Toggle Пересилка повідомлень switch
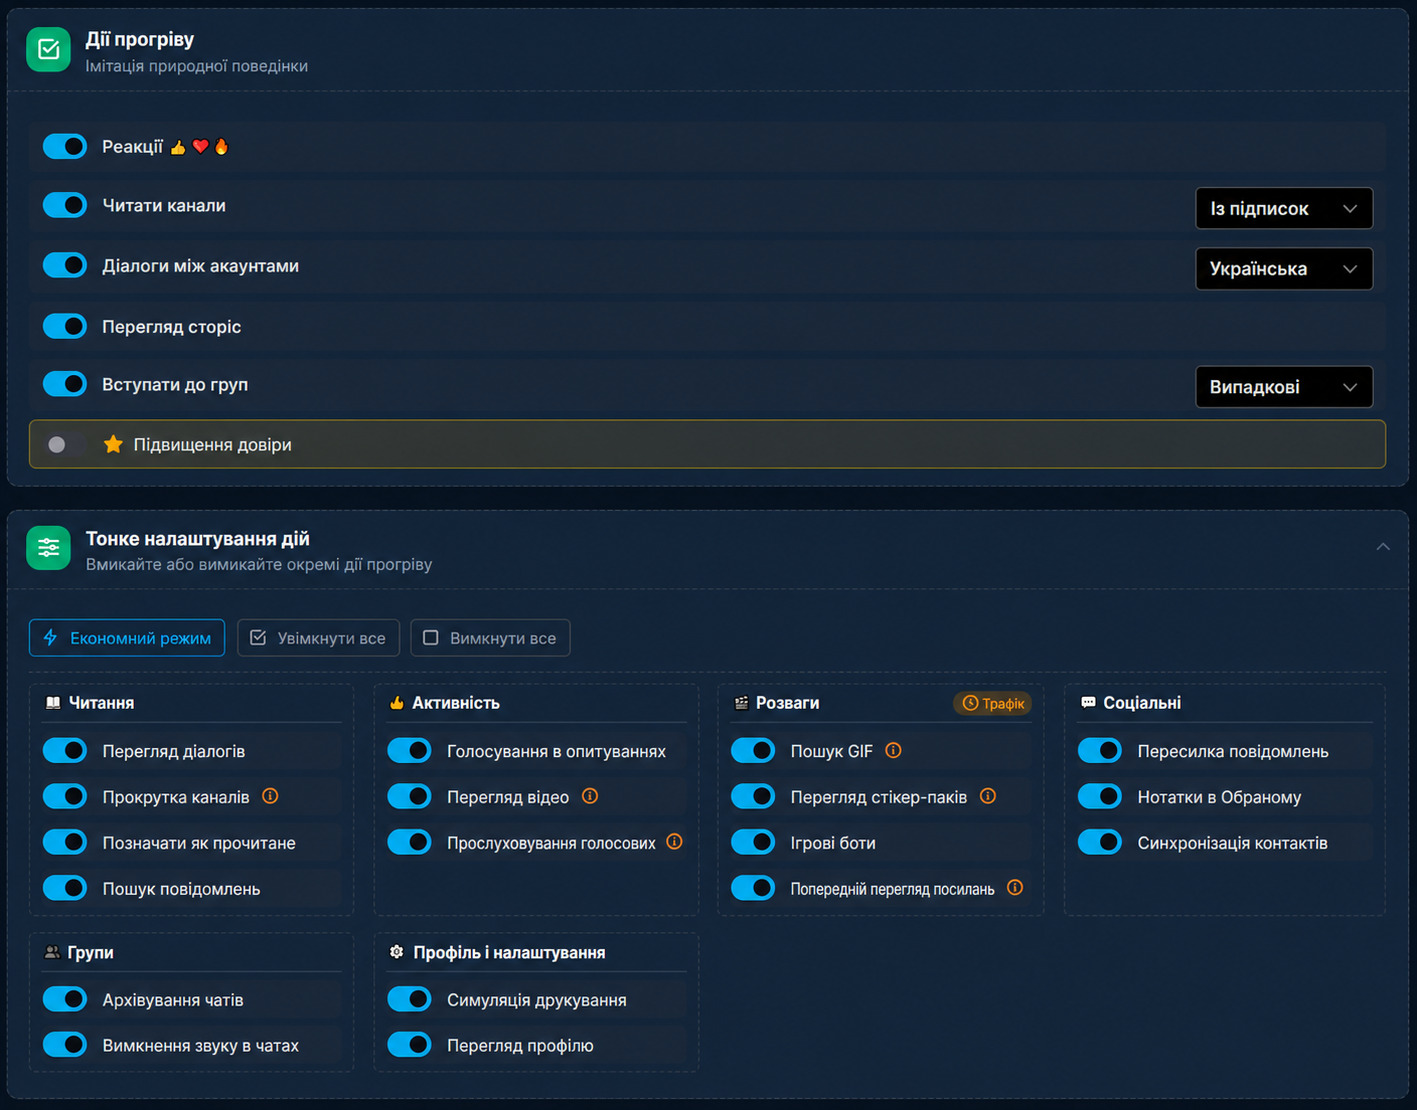 click(x=1100, y=751)
